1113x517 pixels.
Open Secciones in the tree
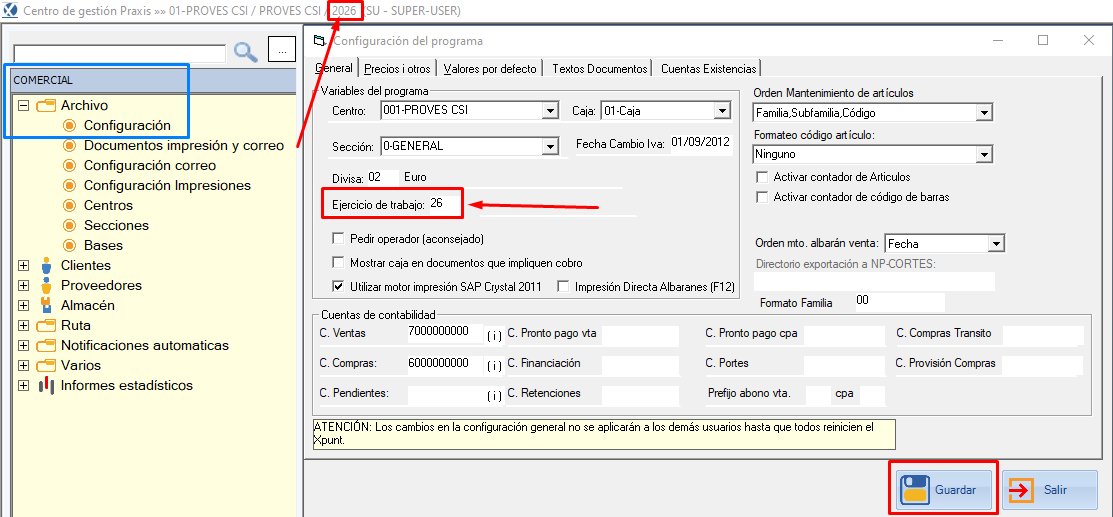click(x=116, y=225)
